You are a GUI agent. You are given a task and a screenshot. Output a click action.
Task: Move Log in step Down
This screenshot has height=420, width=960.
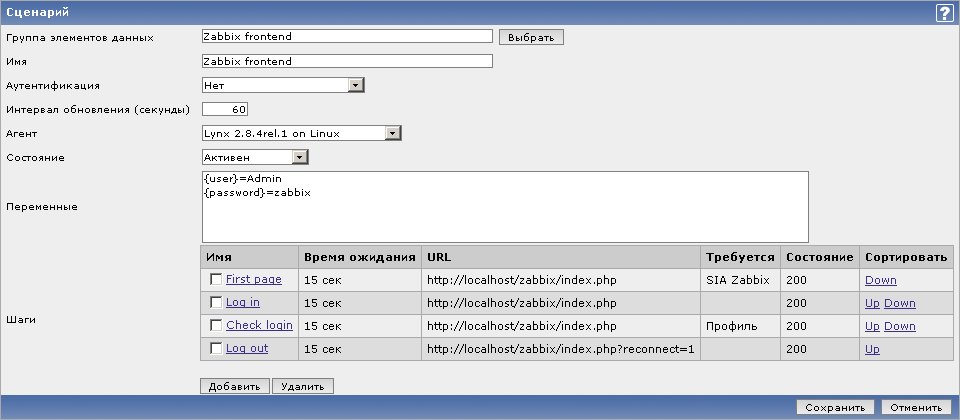tap(899, 303)
